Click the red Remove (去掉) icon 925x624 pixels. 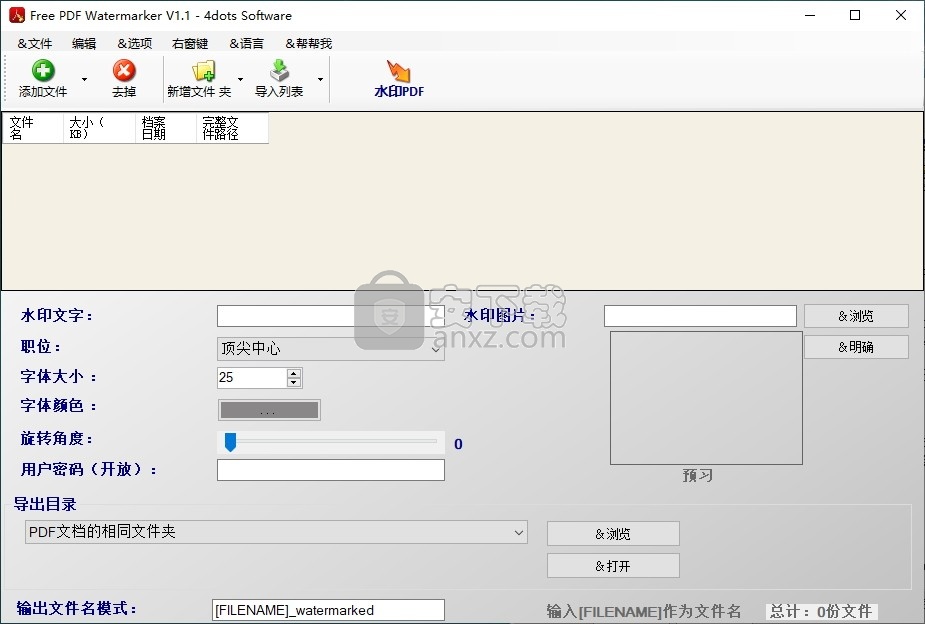click(124, 71)
